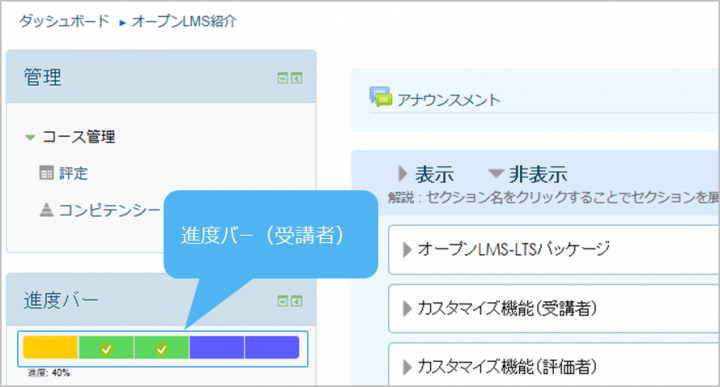
Task: Open the コンピテンシー link
Action: [x=110, y=210]
